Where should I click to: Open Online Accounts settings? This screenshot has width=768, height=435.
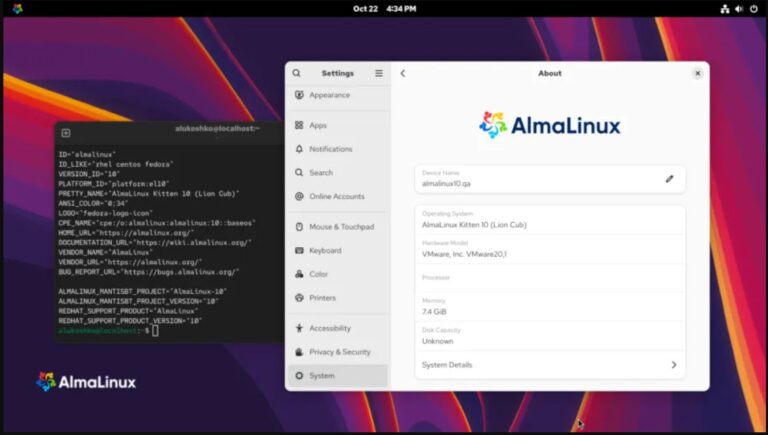click(338, 196)
